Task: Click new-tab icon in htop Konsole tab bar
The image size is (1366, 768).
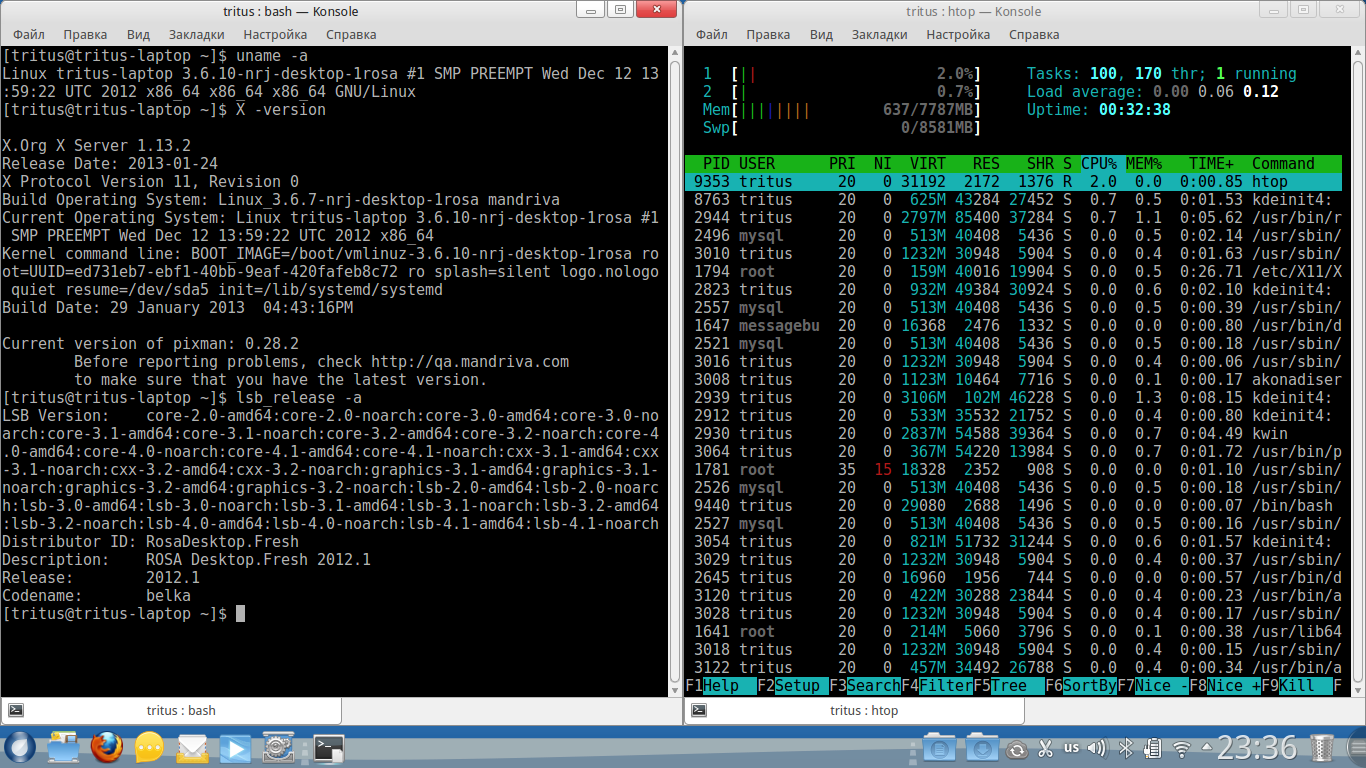Action: (x=699, y=710)
